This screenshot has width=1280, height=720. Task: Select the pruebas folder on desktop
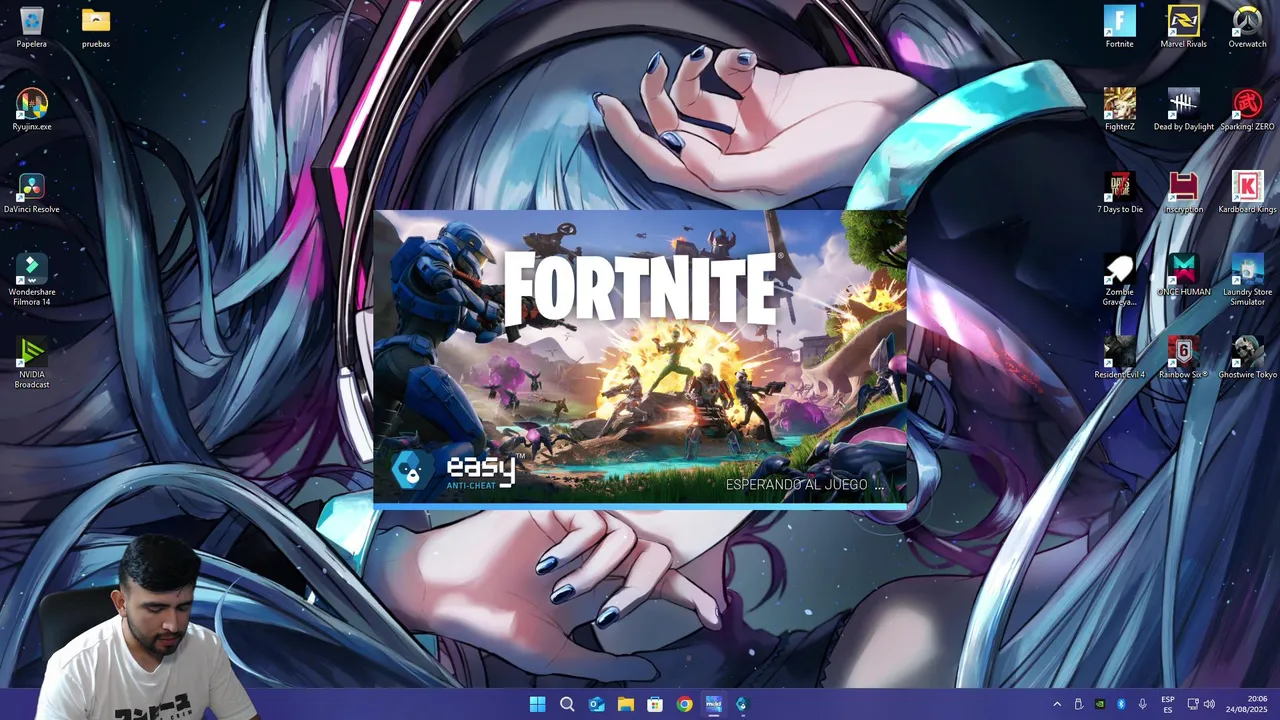96,27
